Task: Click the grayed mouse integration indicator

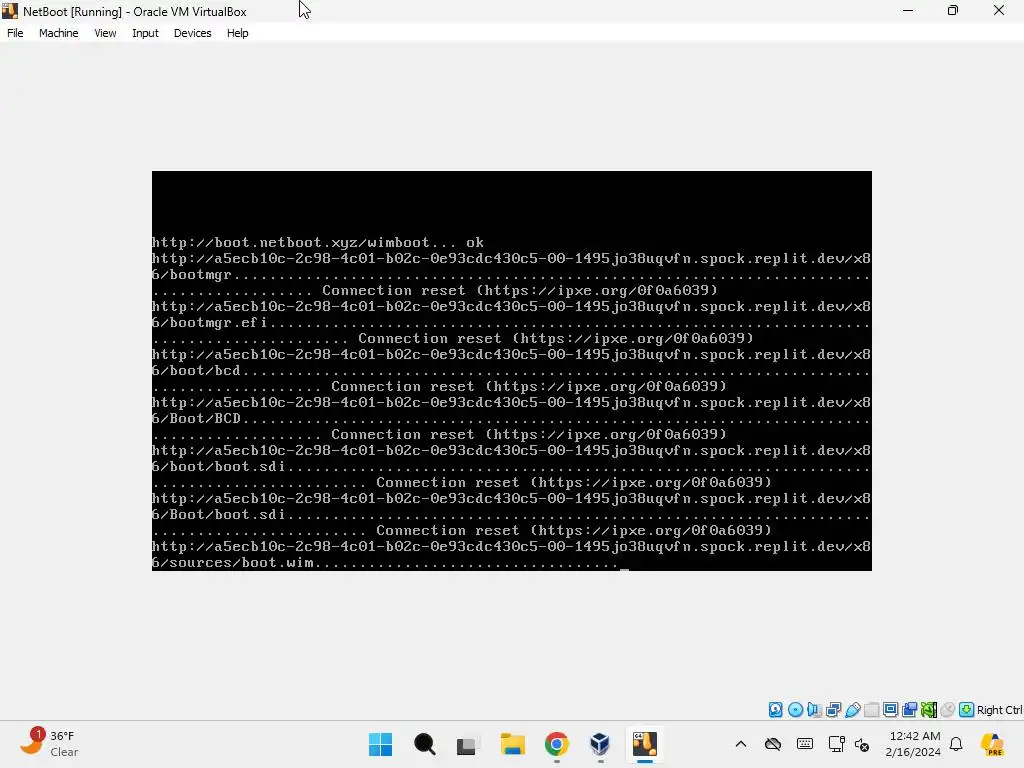Action: (948, 710)
